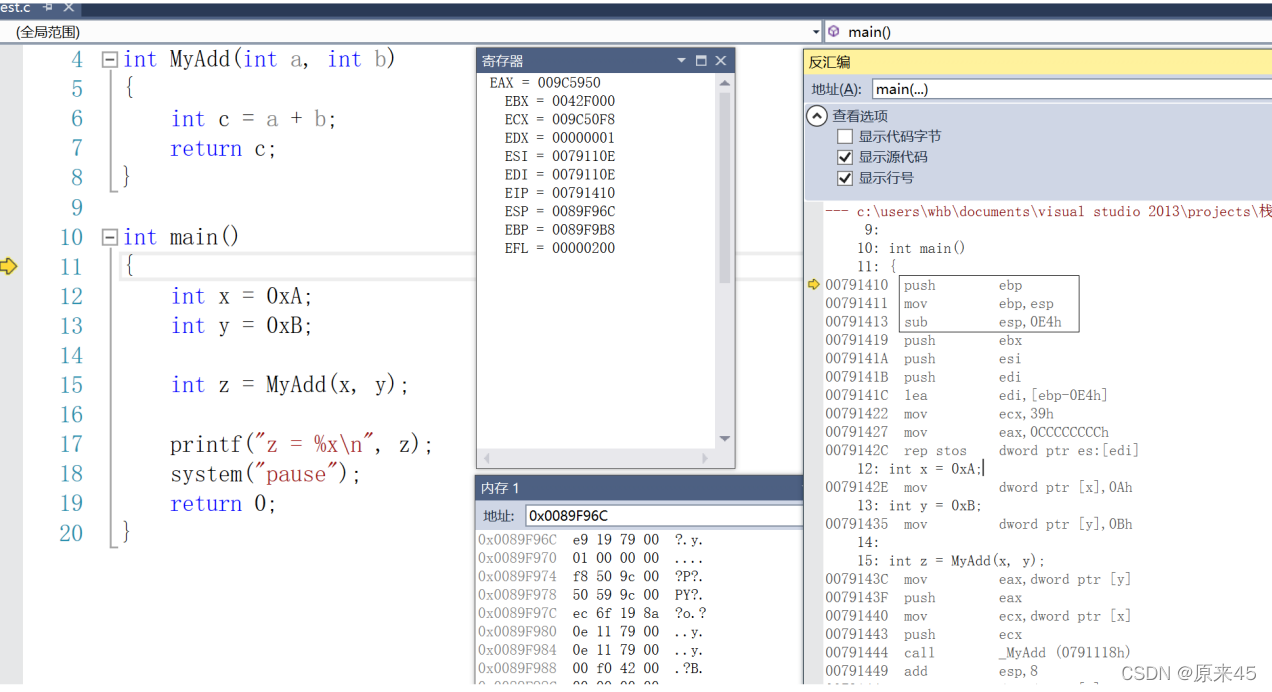Screen dimensions: 1272x692
Task: Click the registers window scroll-up arrow
Action: 726,82
